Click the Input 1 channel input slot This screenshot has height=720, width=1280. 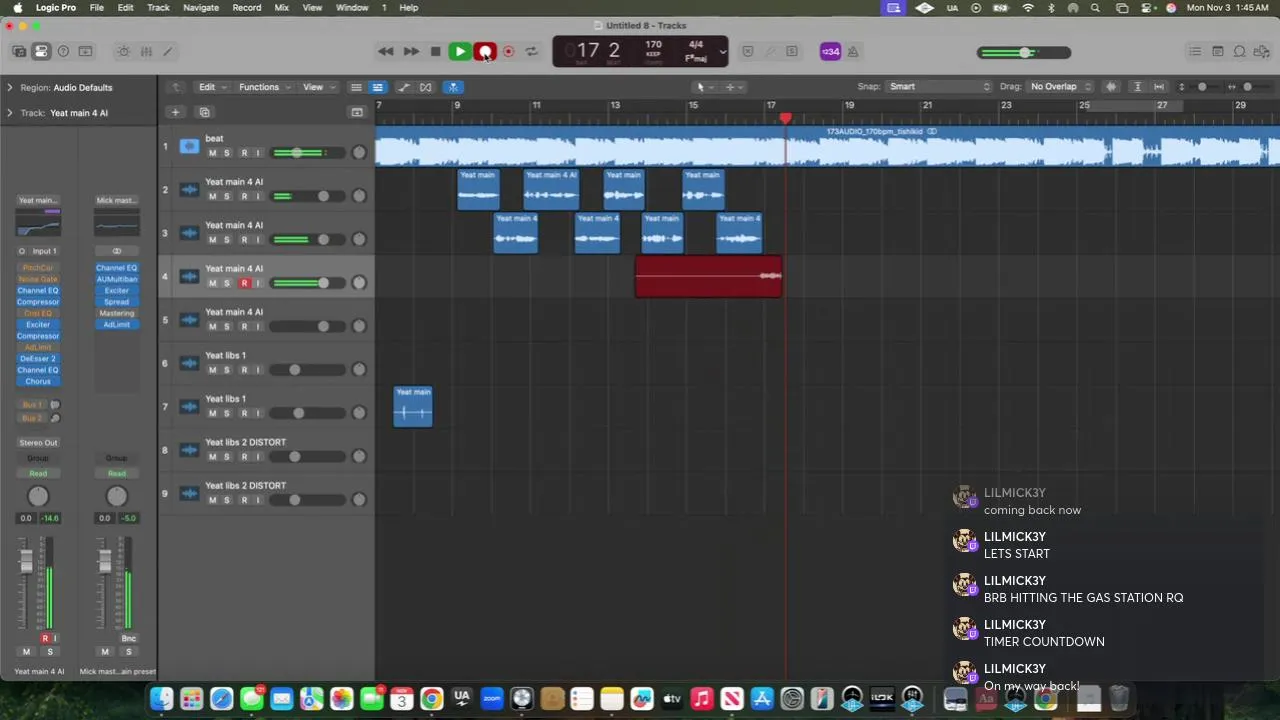tap(44, 251)
